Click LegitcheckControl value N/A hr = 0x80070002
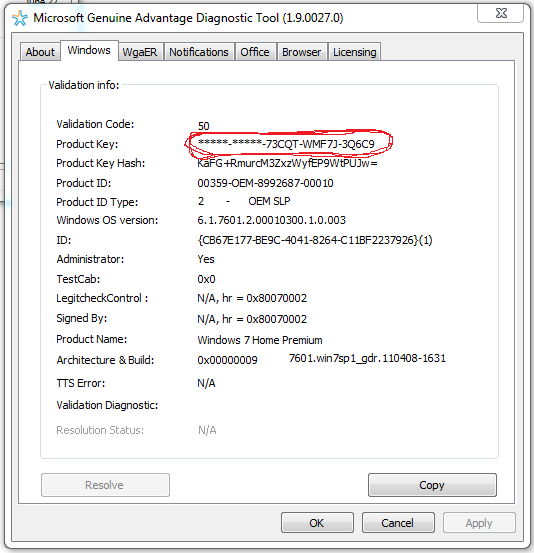The image size is (534, 553). coord(252,298)
